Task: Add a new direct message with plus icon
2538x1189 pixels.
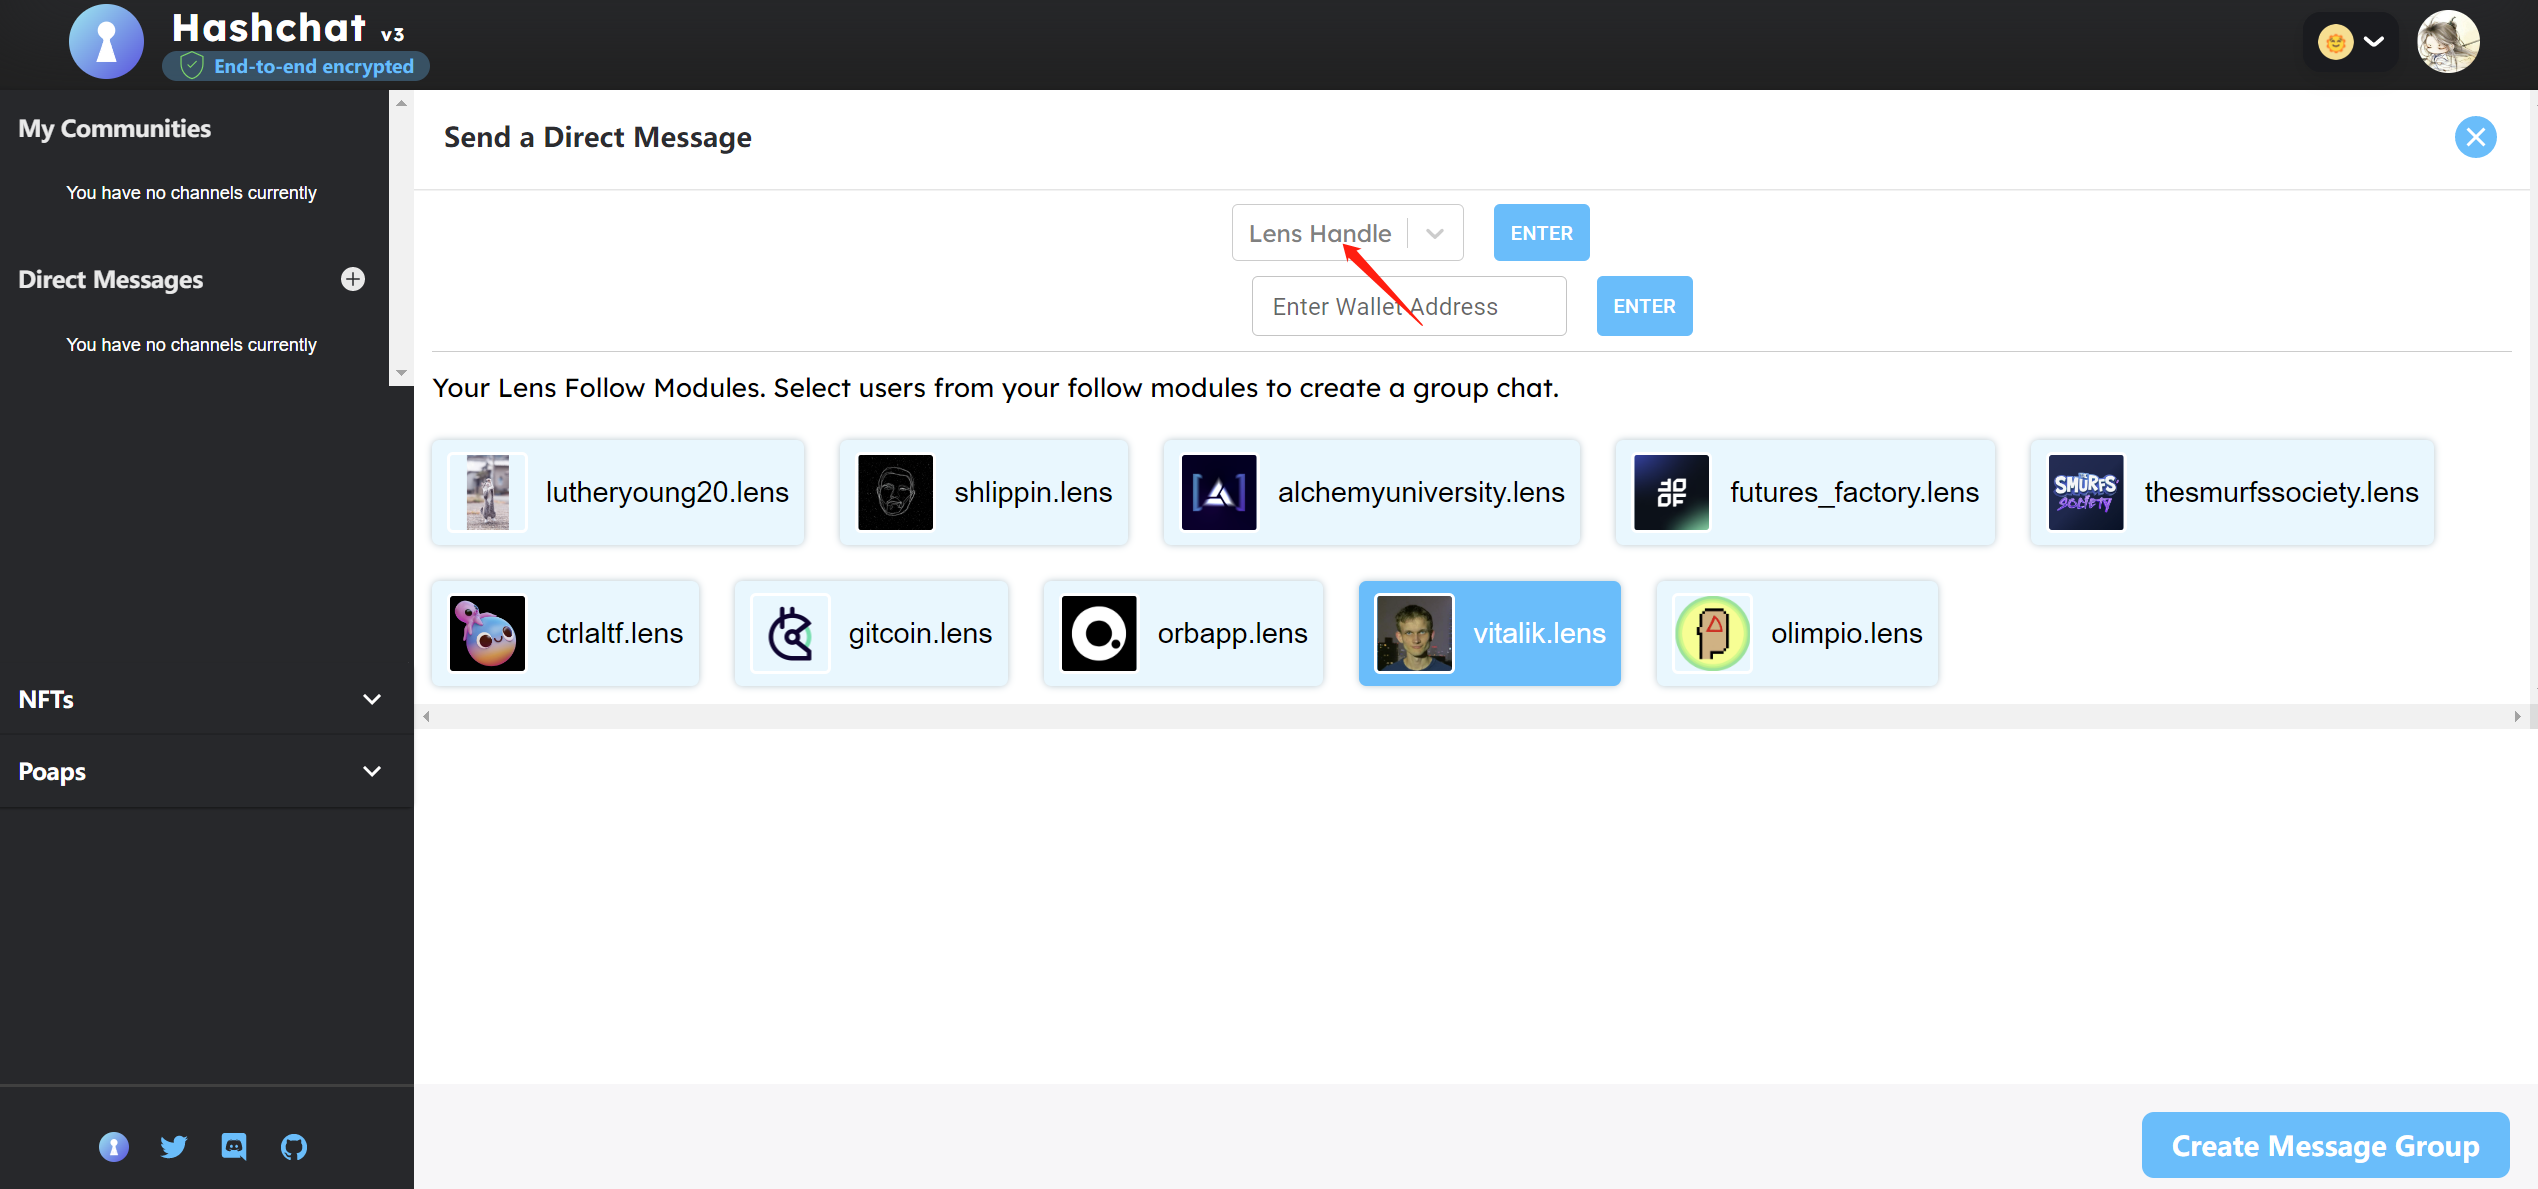Action: pyautogui.click(x=353, y=279)
